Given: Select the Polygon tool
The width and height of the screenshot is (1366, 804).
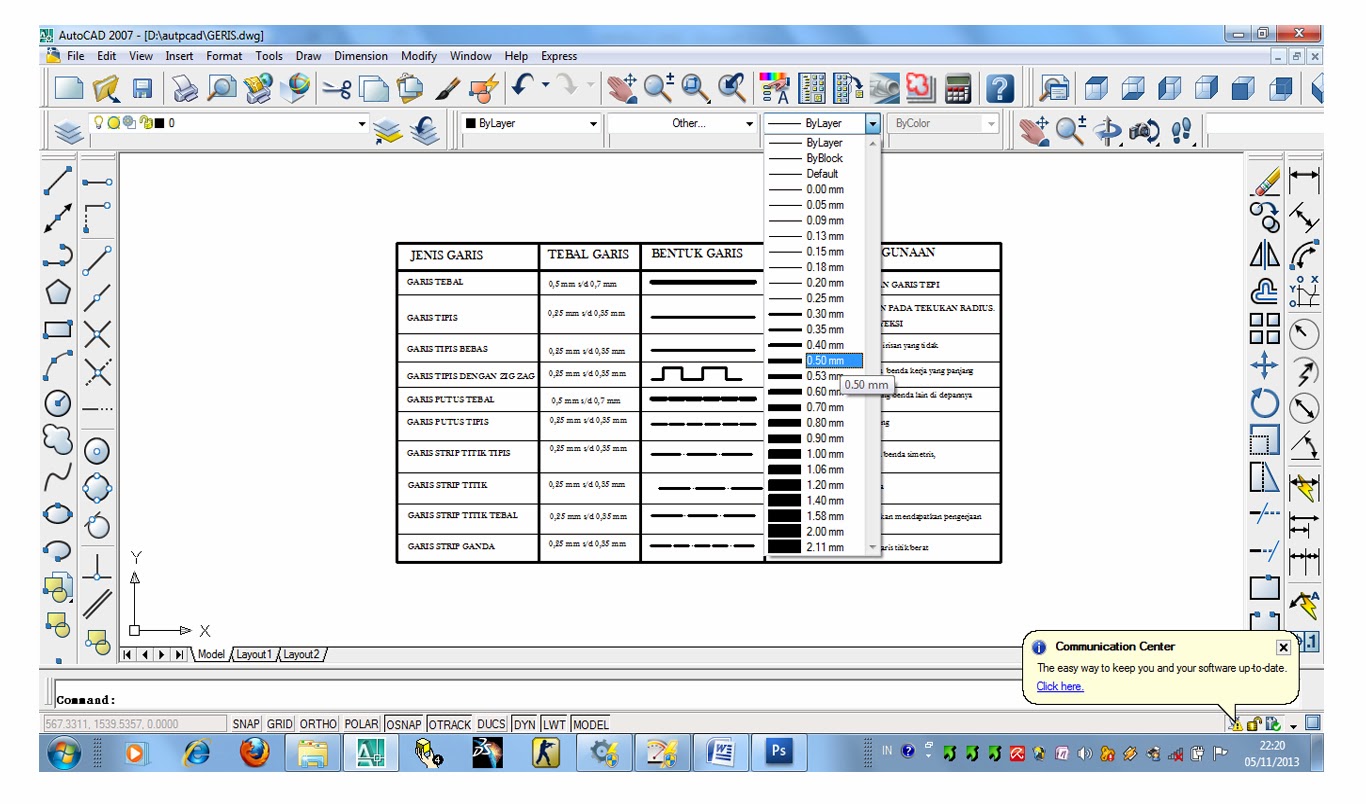Looking at the screenshot, I should tap(57, 292).
